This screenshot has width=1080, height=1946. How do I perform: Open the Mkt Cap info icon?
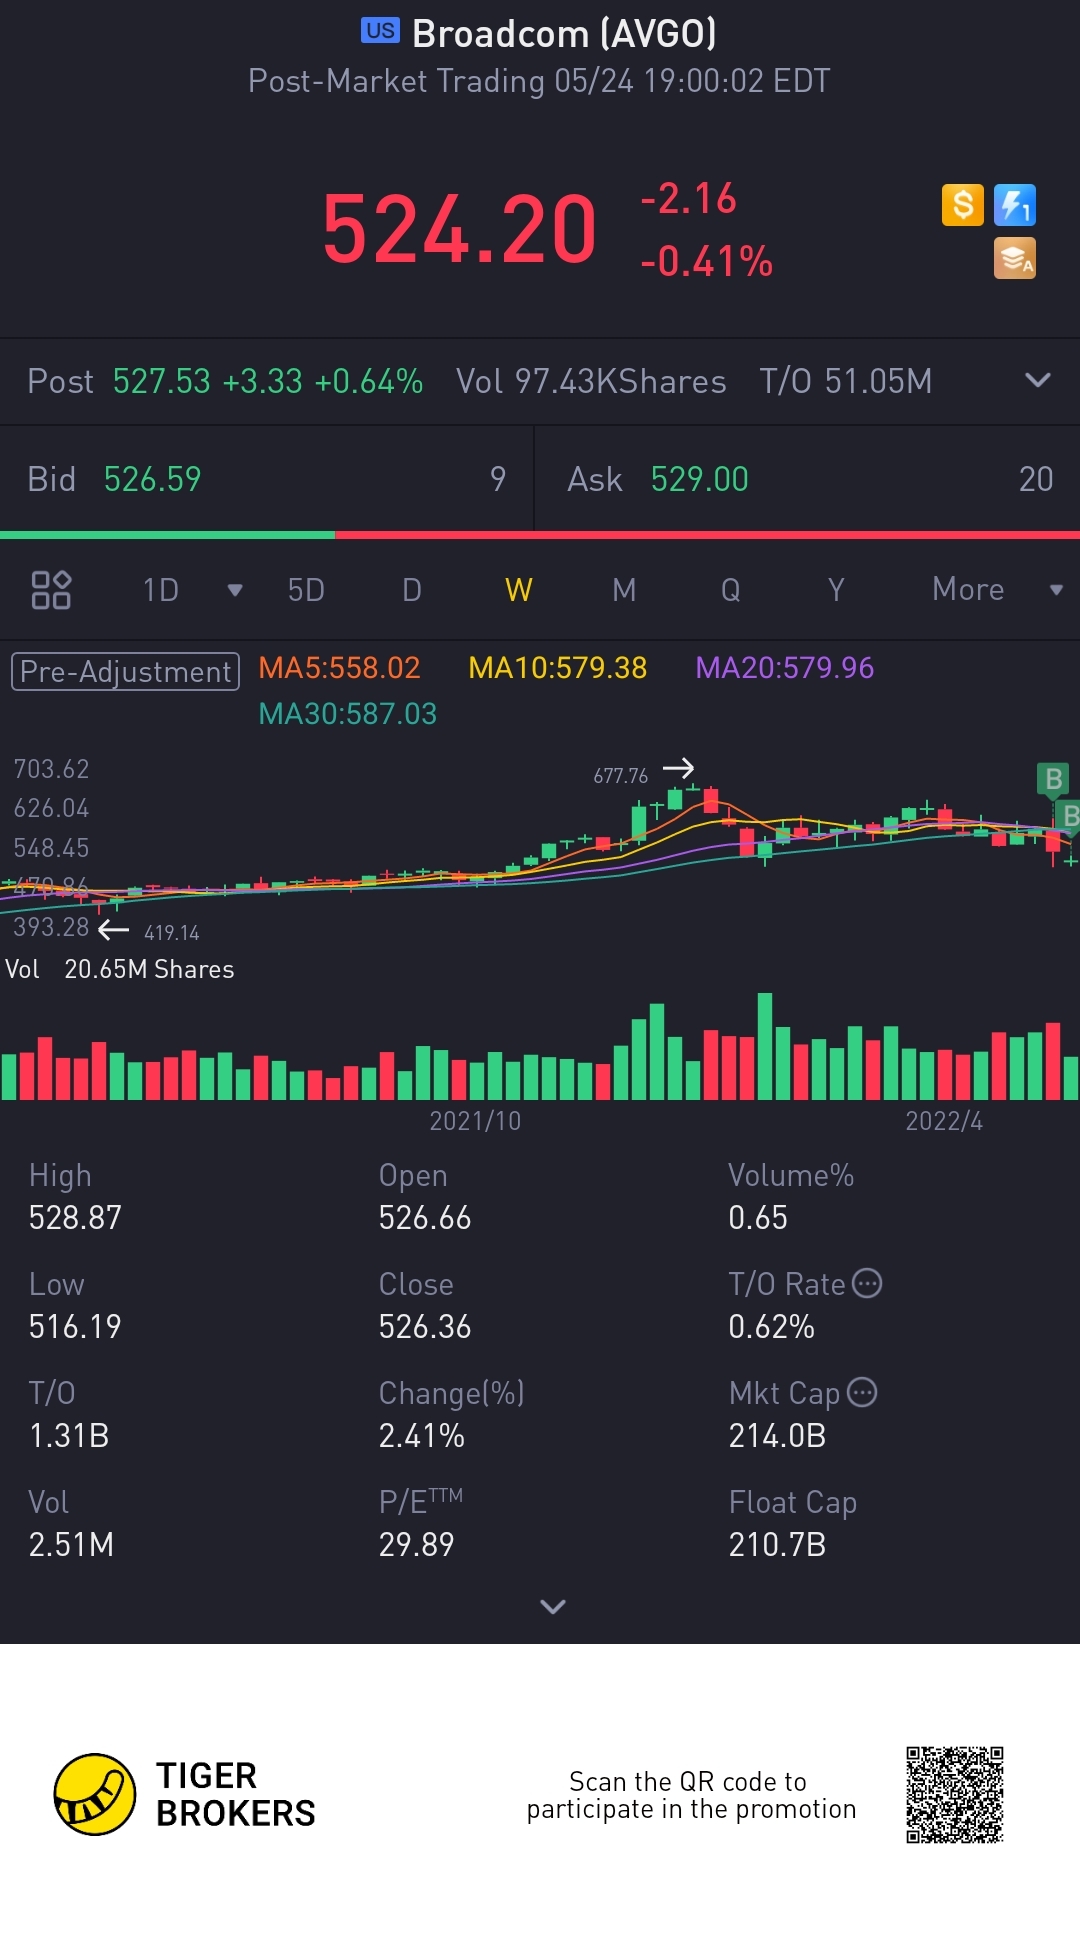pos(862,1392)
